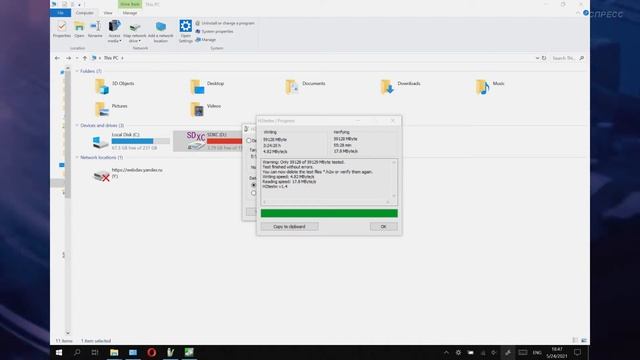The height and width of the screenshot is (360, 640).
Task: Collapse the Network locations group
Action: tap(77, 157)
